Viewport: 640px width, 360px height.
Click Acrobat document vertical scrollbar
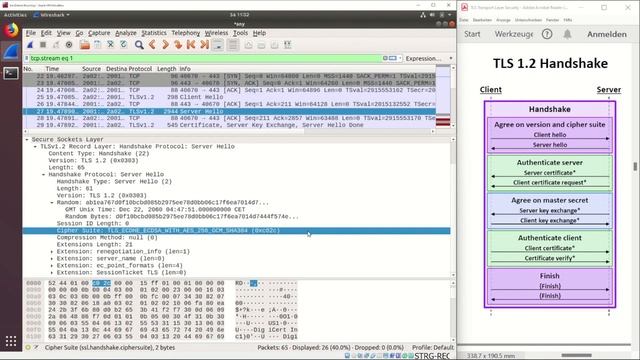[x=635, y=167]
